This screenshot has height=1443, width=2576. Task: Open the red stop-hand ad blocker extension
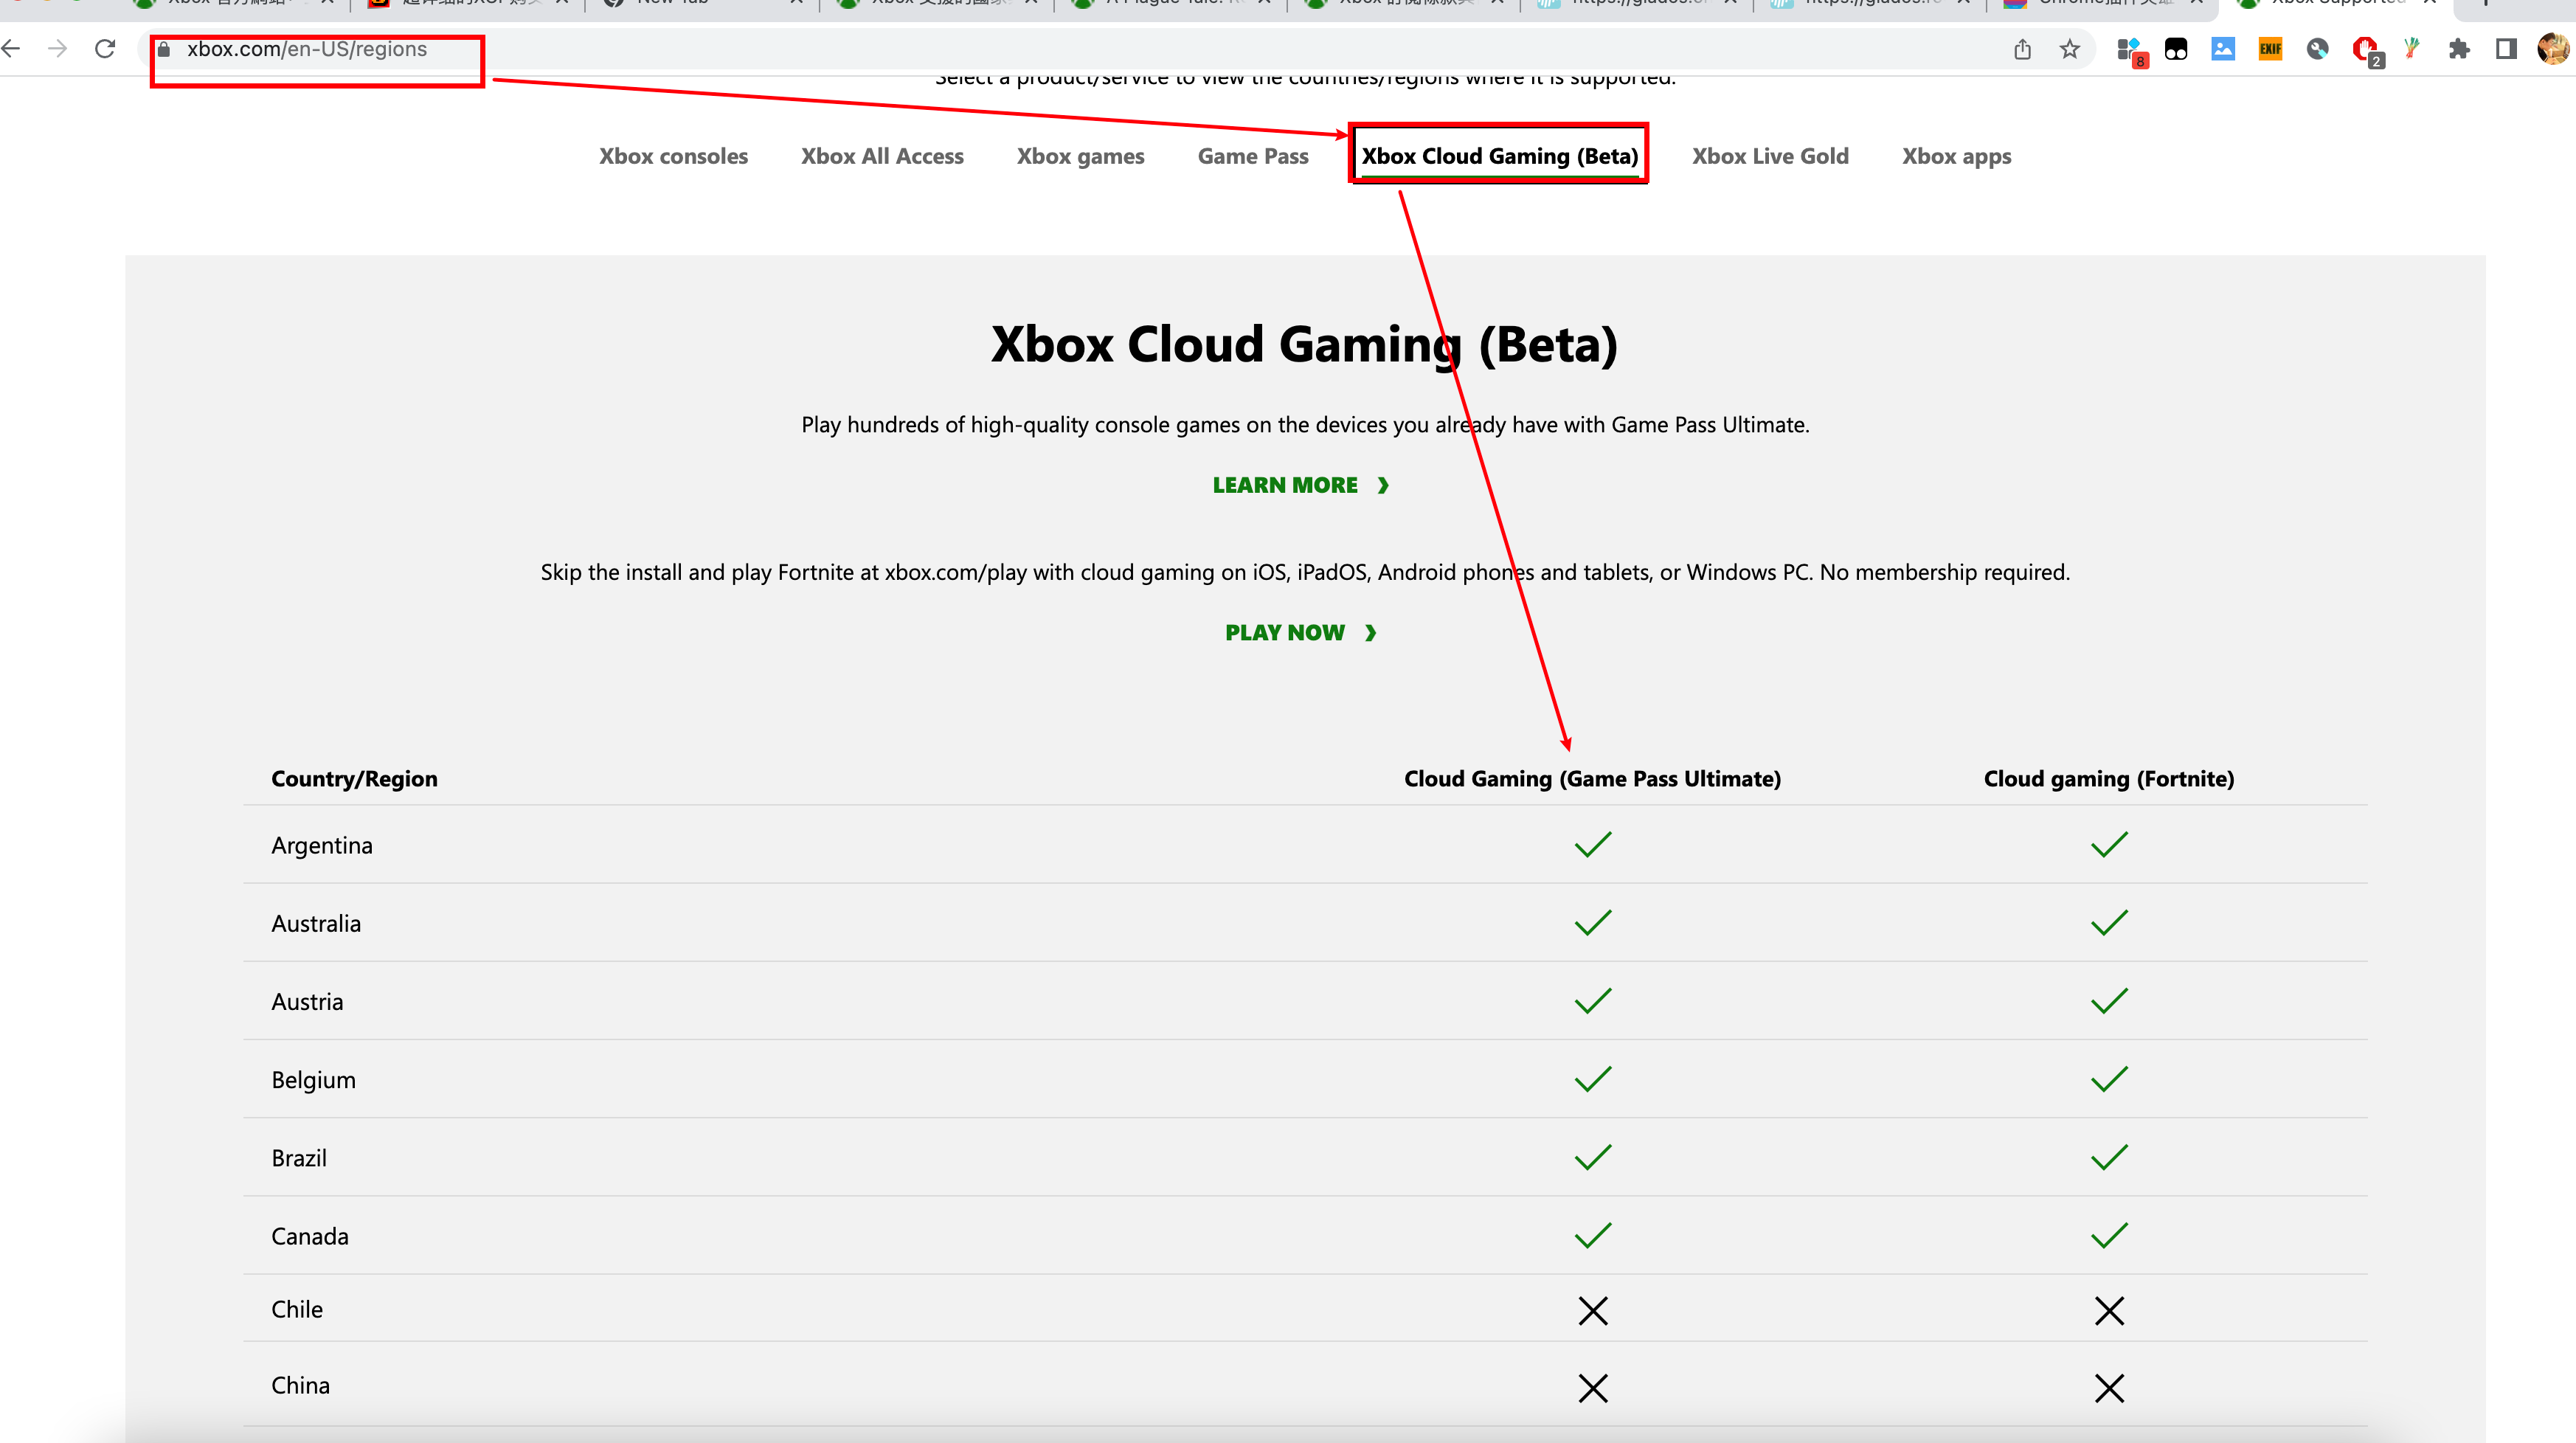2364,49
